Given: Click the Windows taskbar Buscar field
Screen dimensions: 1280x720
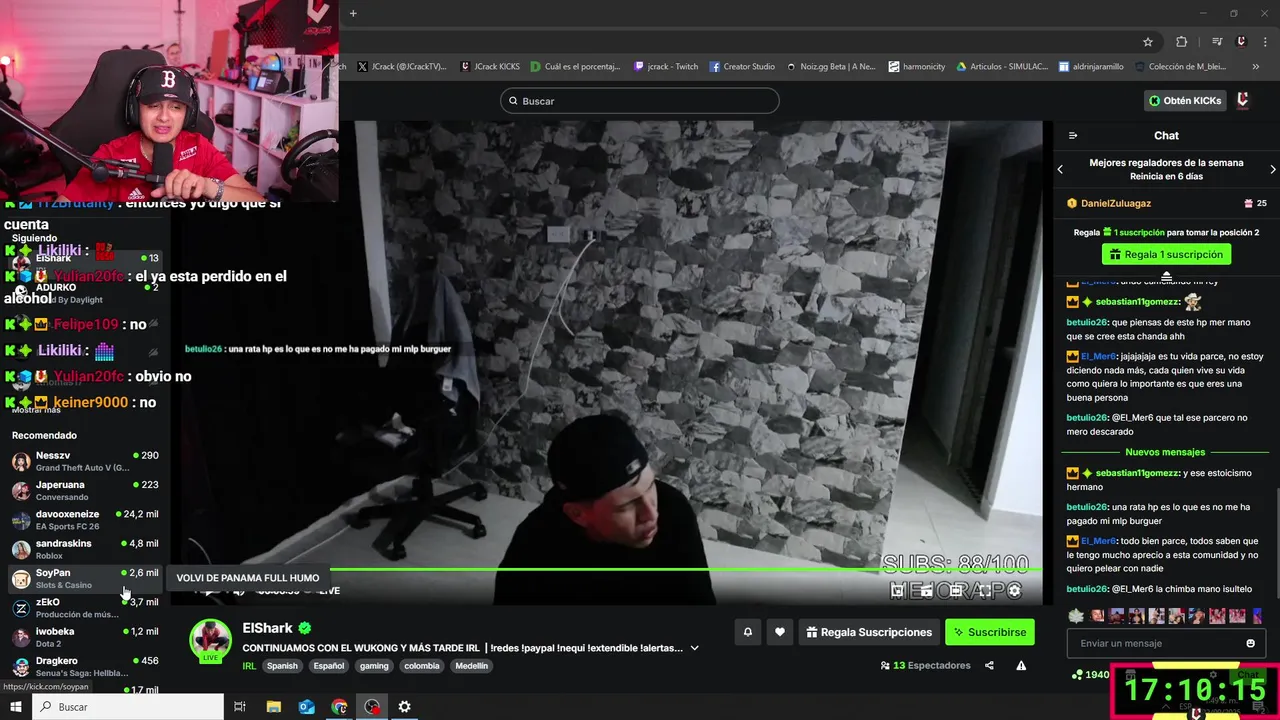Looking at the screenshot, I should [128, 707].
